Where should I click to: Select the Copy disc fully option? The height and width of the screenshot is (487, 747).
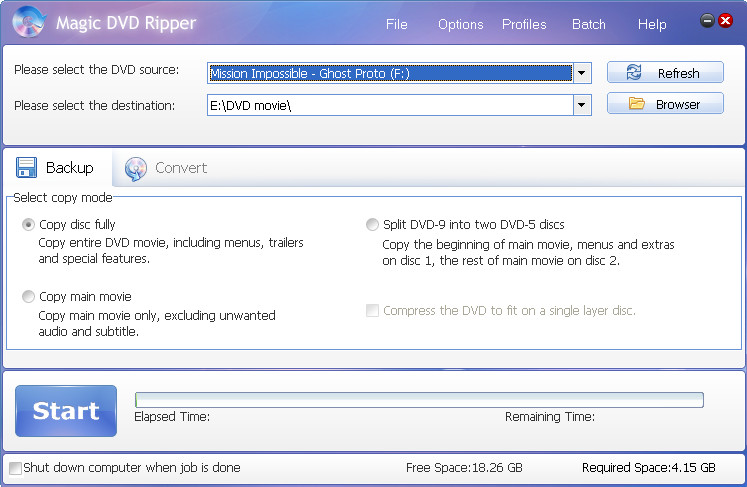pyautogui.click(x=28, y=224)
